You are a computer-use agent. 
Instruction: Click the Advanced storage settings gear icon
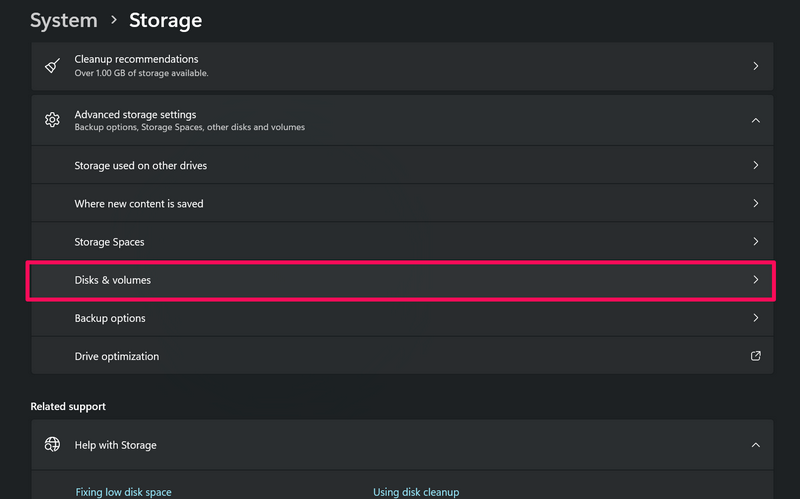click(x=52, y=120)
